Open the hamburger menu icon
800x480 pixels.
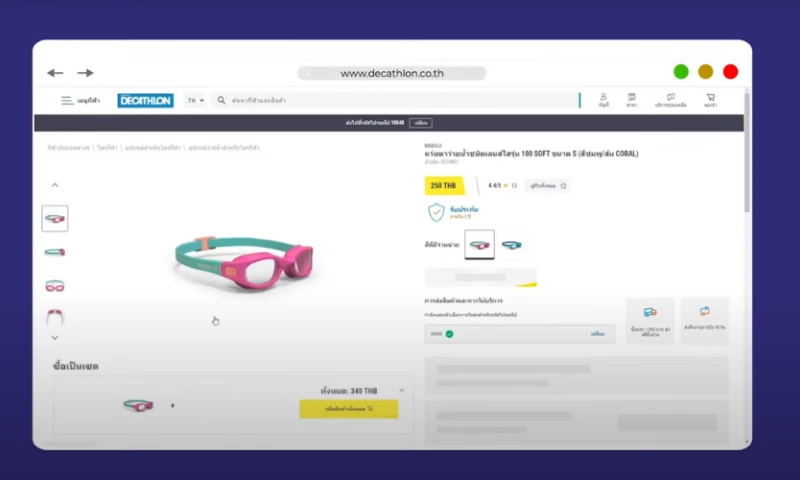click(x=67, y=100)
